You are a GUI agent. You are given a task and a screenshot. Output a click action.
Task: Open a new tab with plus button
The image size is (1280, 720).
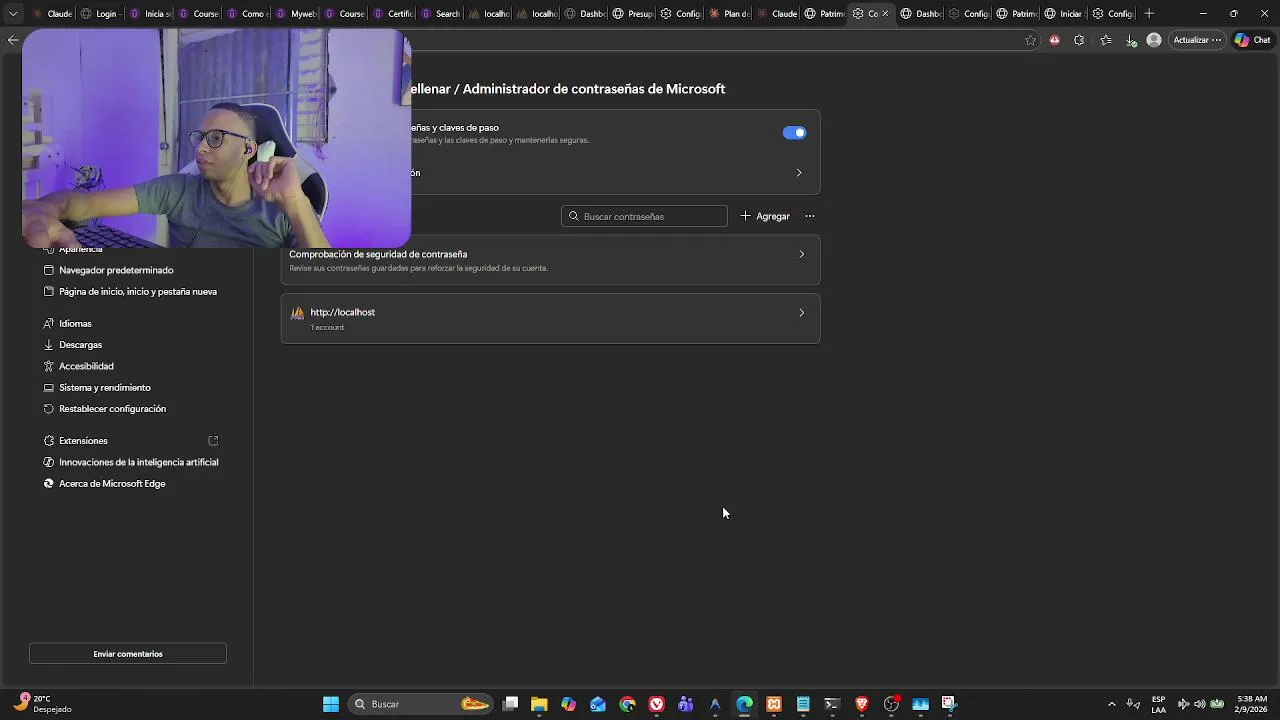tap(1149, 14)
